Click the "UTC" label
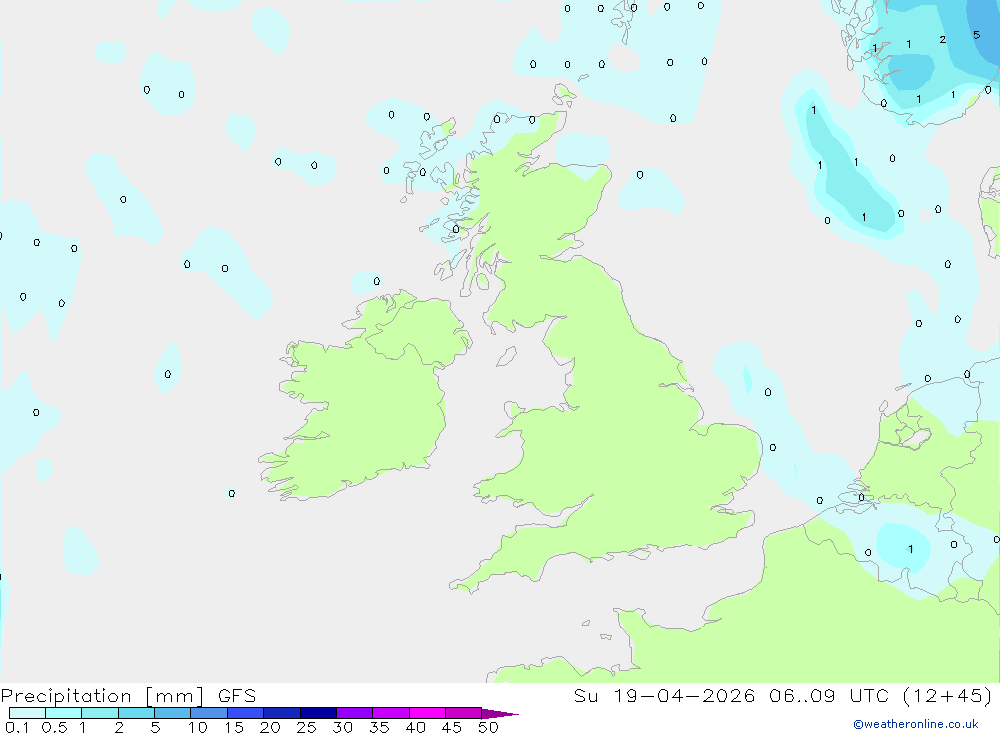The height and width of the screenshot is (733, 1000). tap(869, 695)
